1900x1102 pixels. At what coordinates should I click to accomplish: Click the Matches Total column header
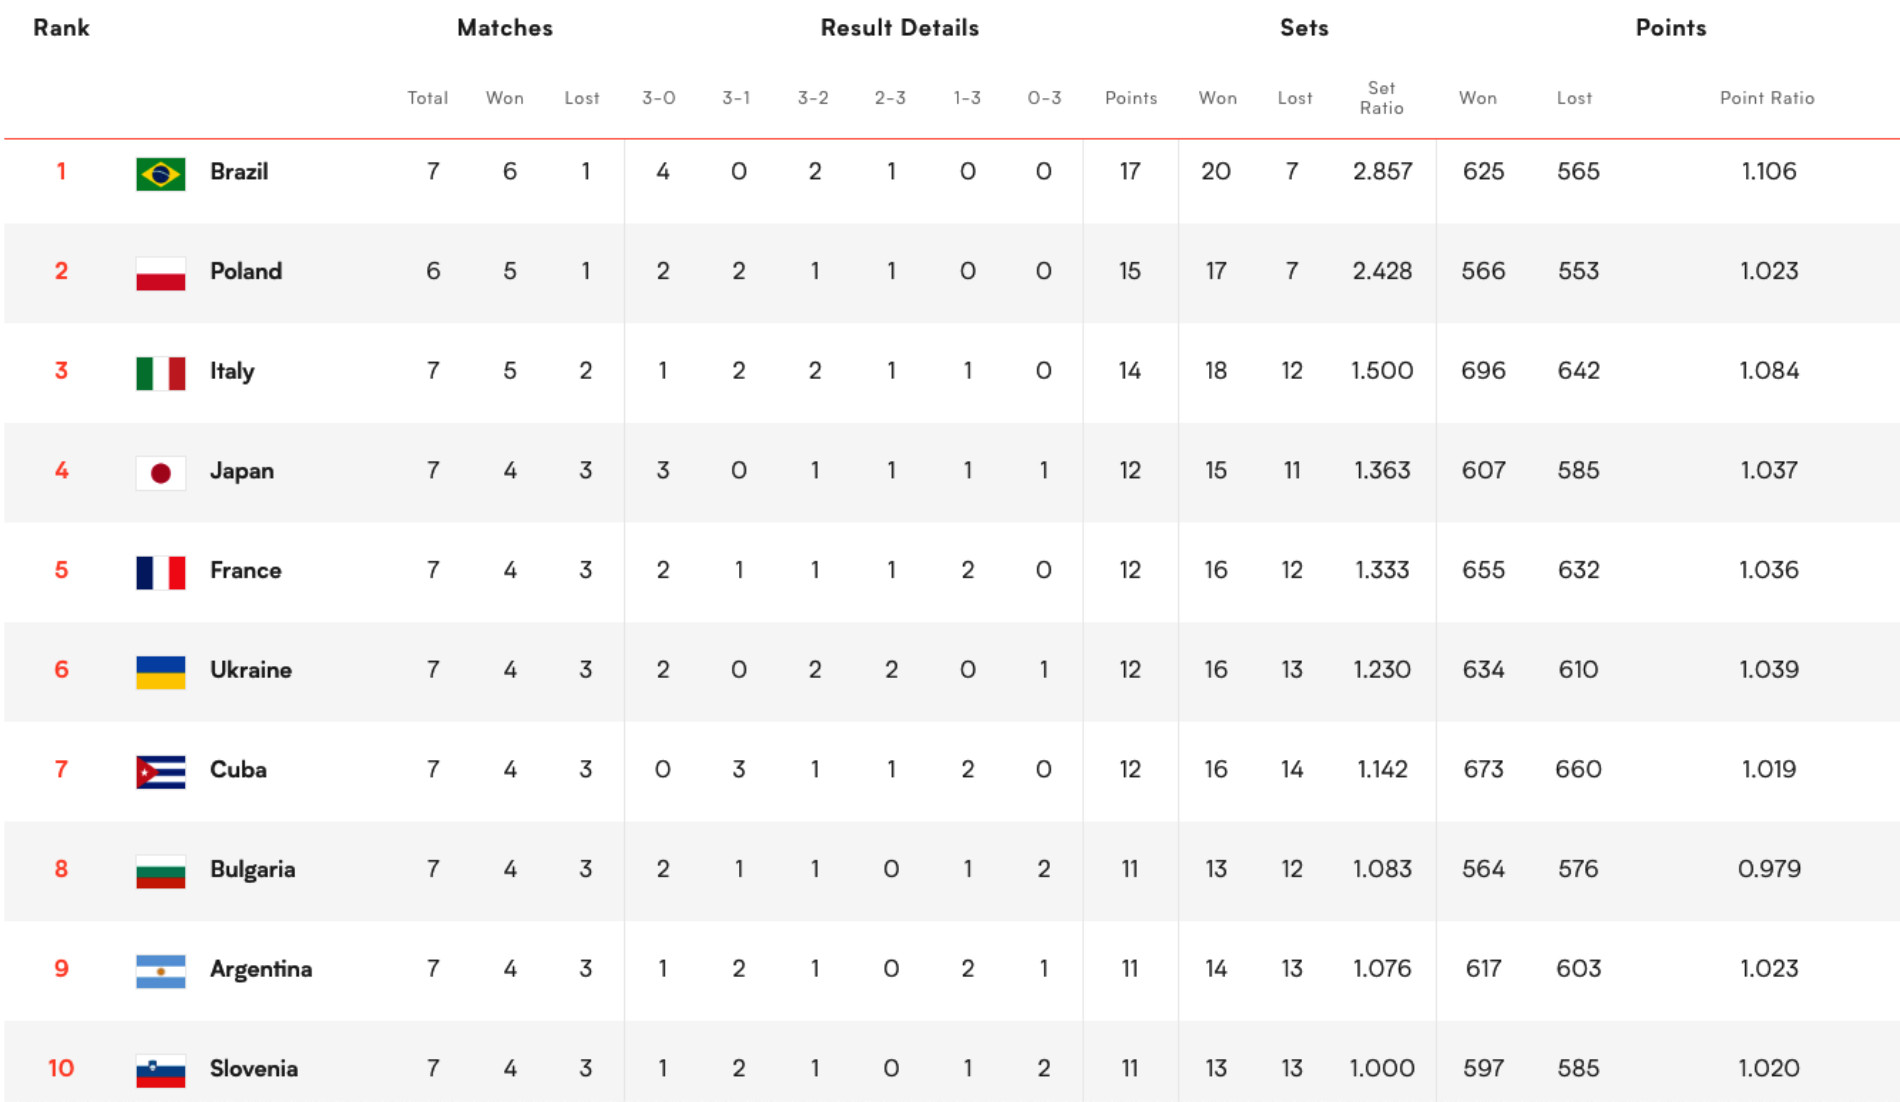(427, 98)
